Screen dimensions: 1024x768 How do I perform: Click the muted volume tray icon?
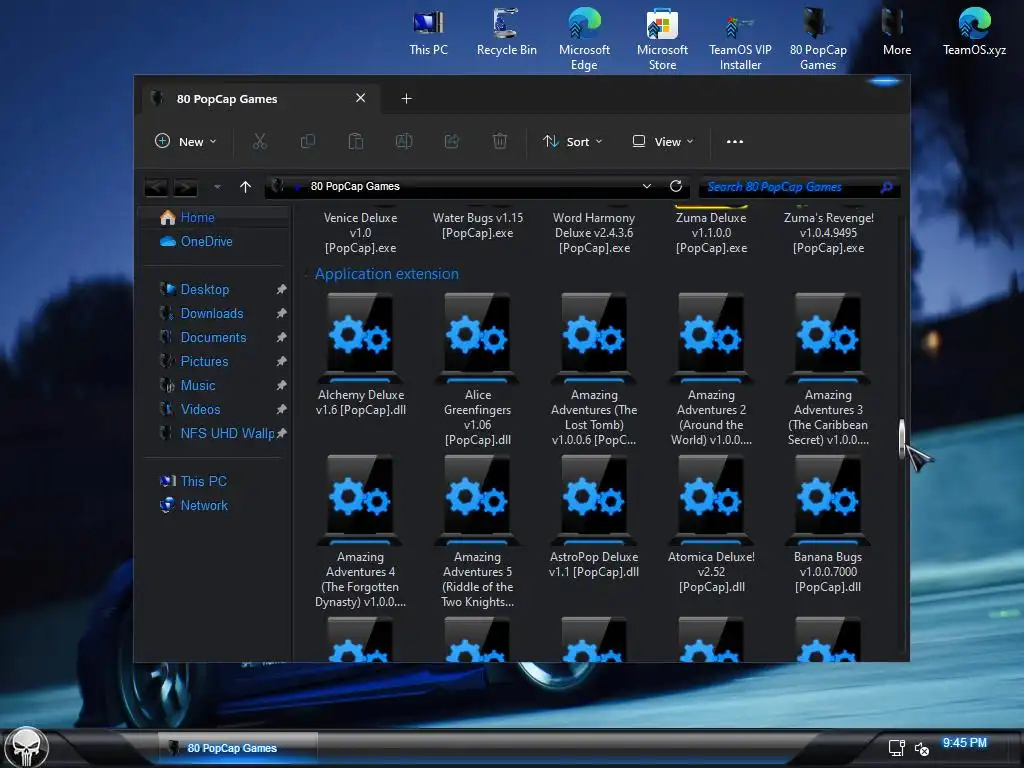pyautogui.click(x=921, y=749)
